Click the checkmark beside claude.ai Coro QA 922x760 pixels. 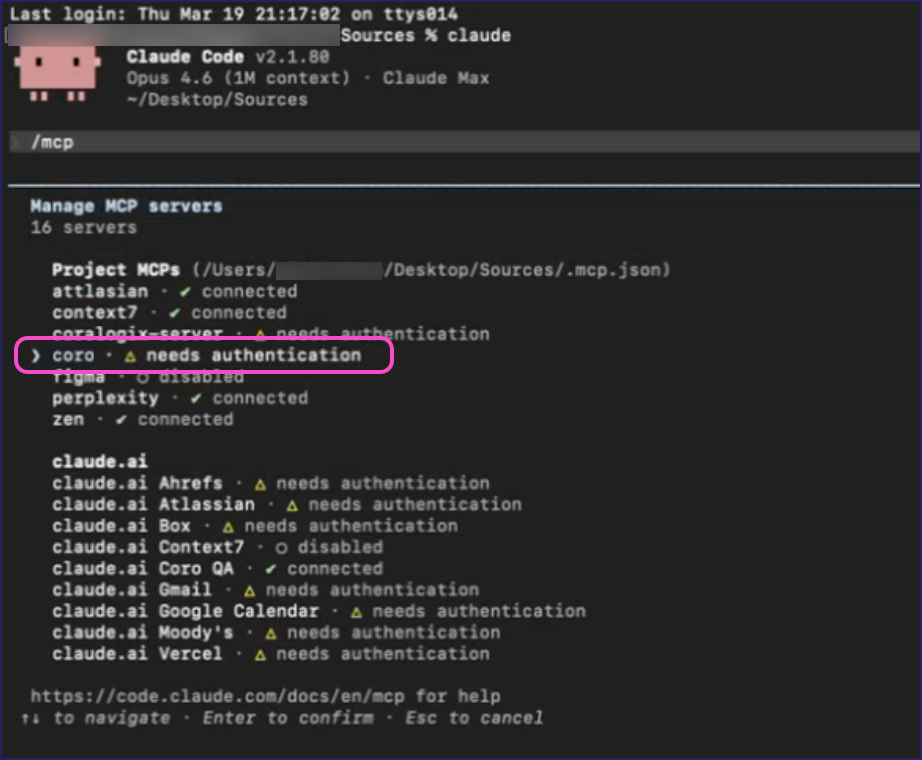(273, 568)
